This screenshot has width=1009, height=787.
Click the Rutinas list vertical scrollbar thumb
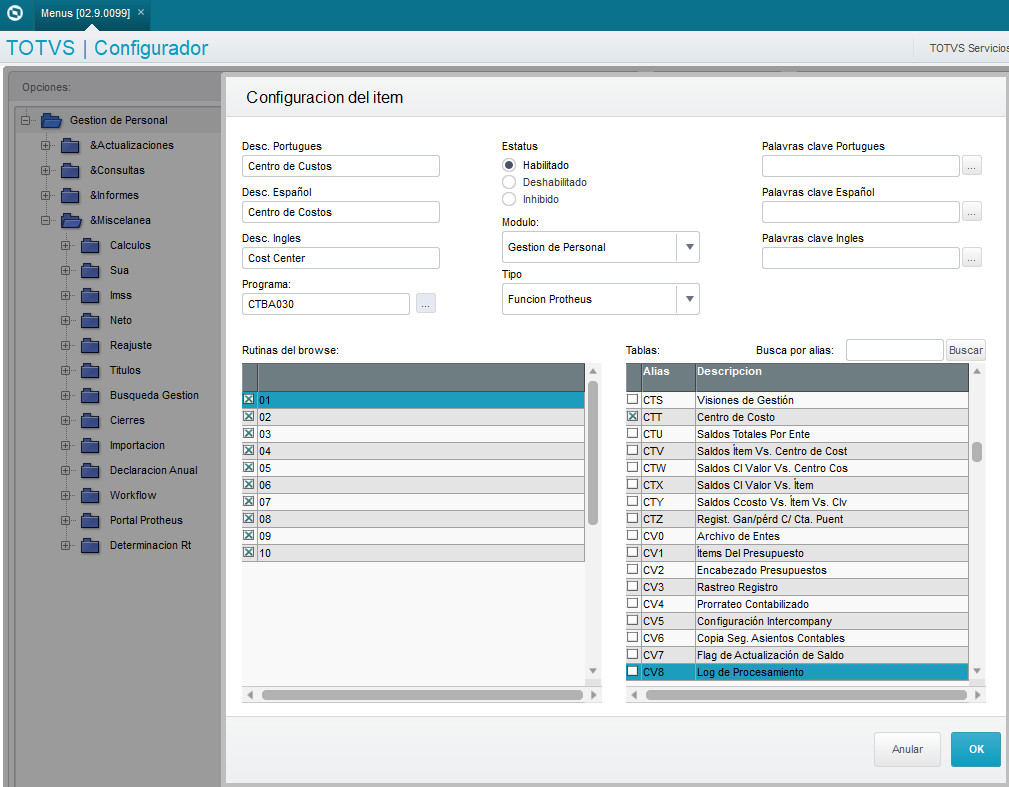593,453
